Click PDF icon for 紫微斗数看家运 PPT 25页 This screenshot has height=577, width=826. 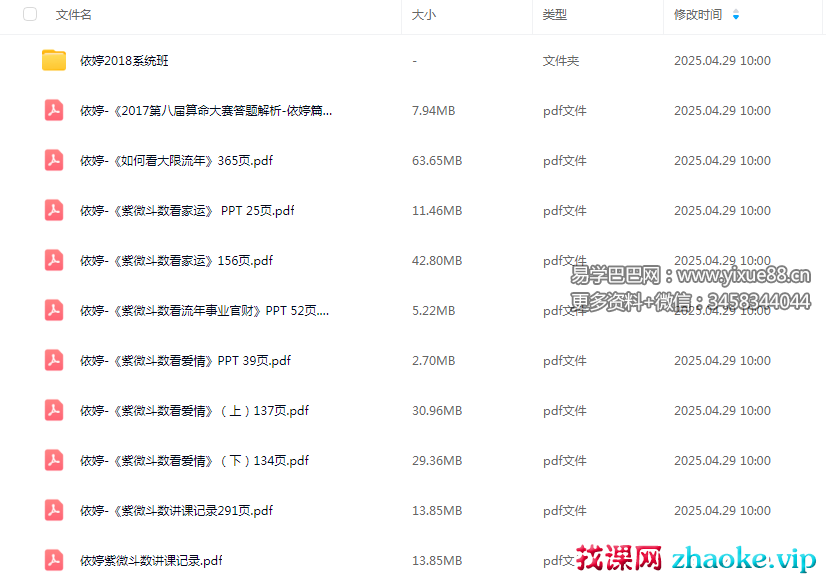pos(54,211)
